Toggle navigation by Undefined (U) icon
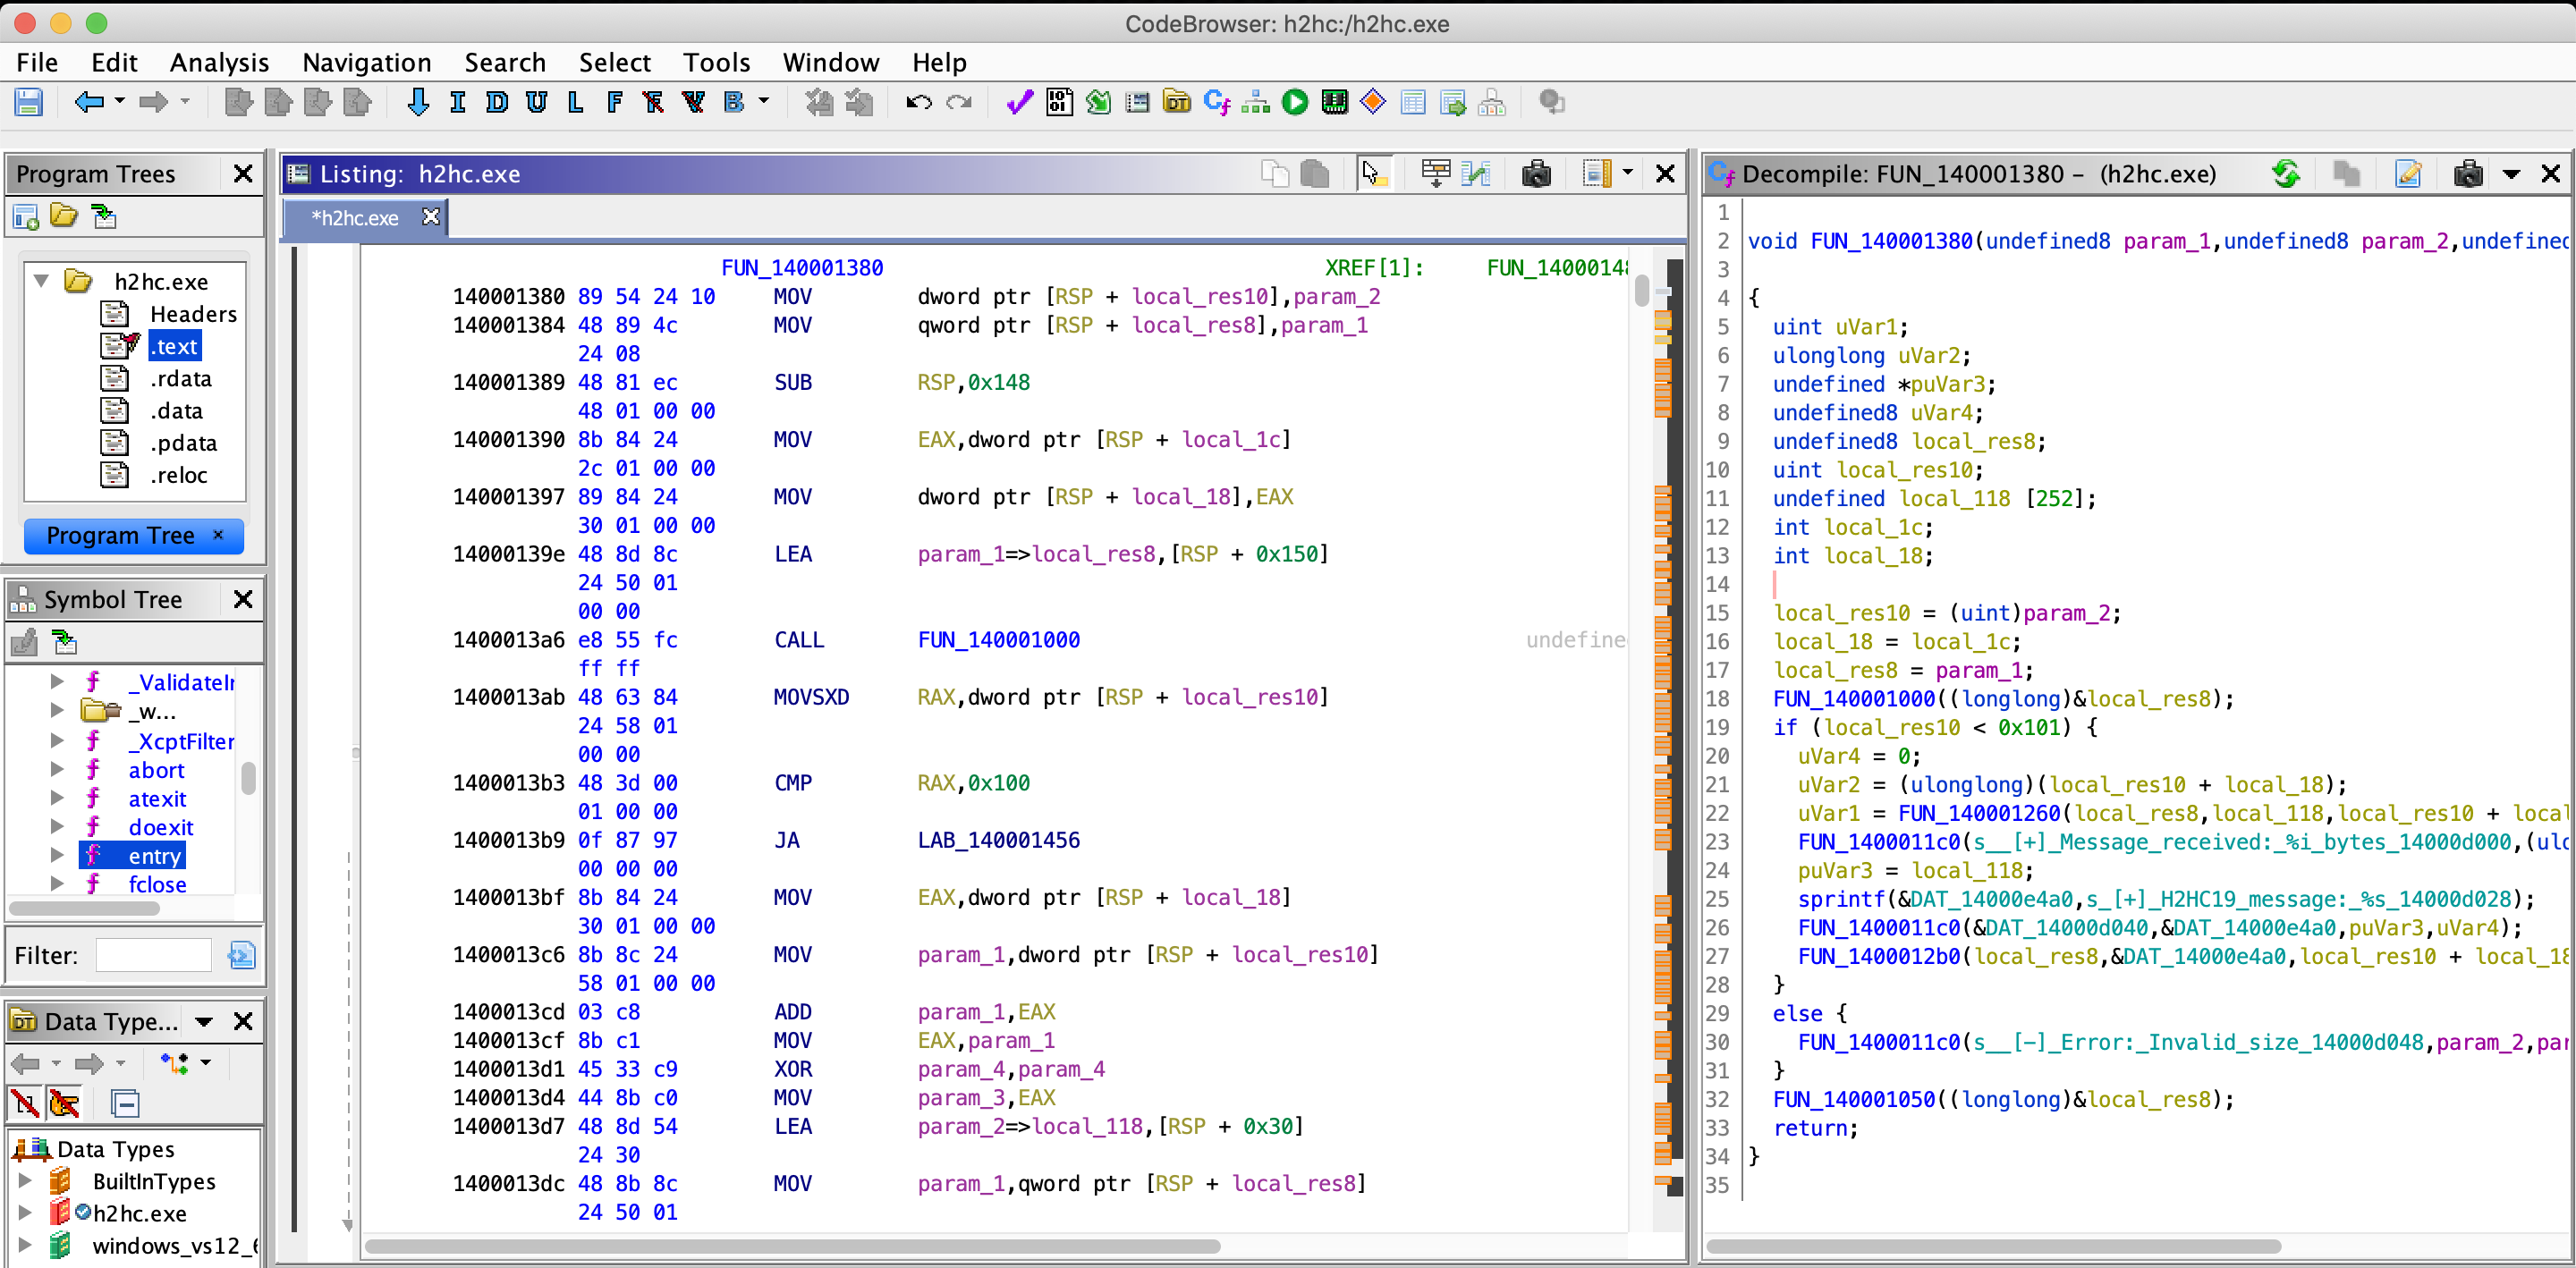This screenshot has width=2576, height=1268. (x=536, y=102)
